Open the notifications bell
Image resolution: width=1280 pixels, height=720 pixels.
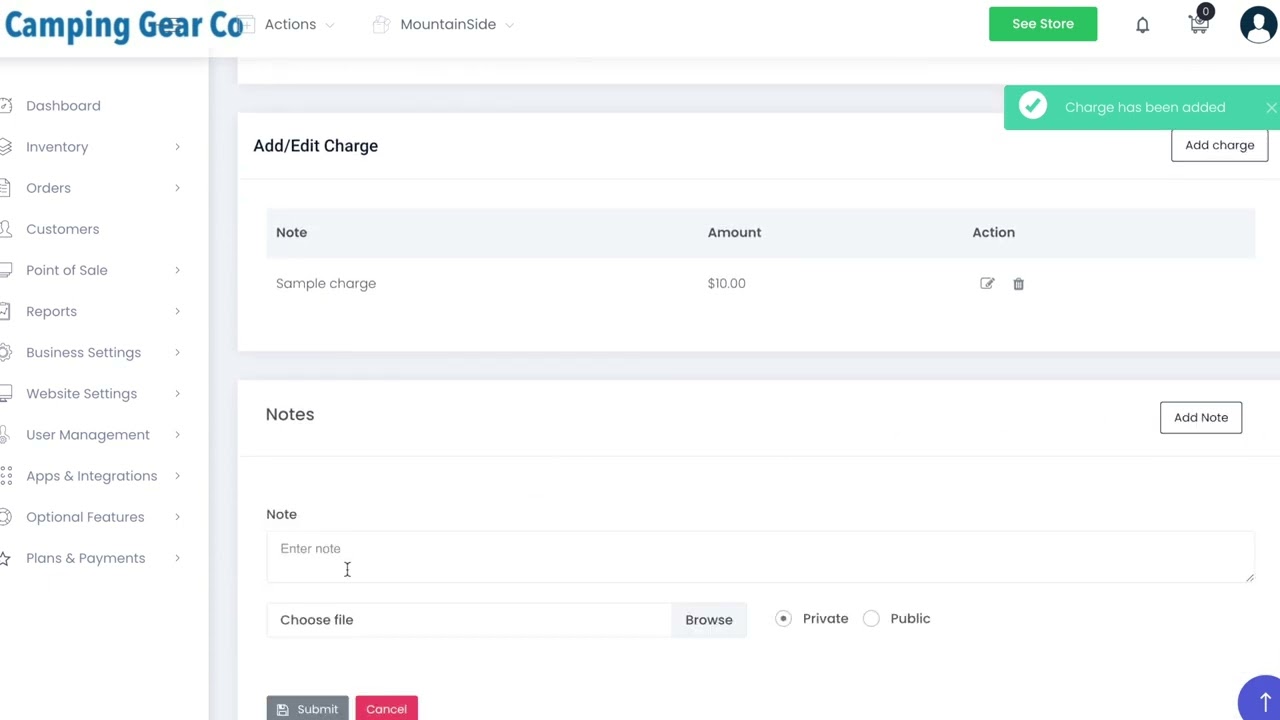(1142, 25)
